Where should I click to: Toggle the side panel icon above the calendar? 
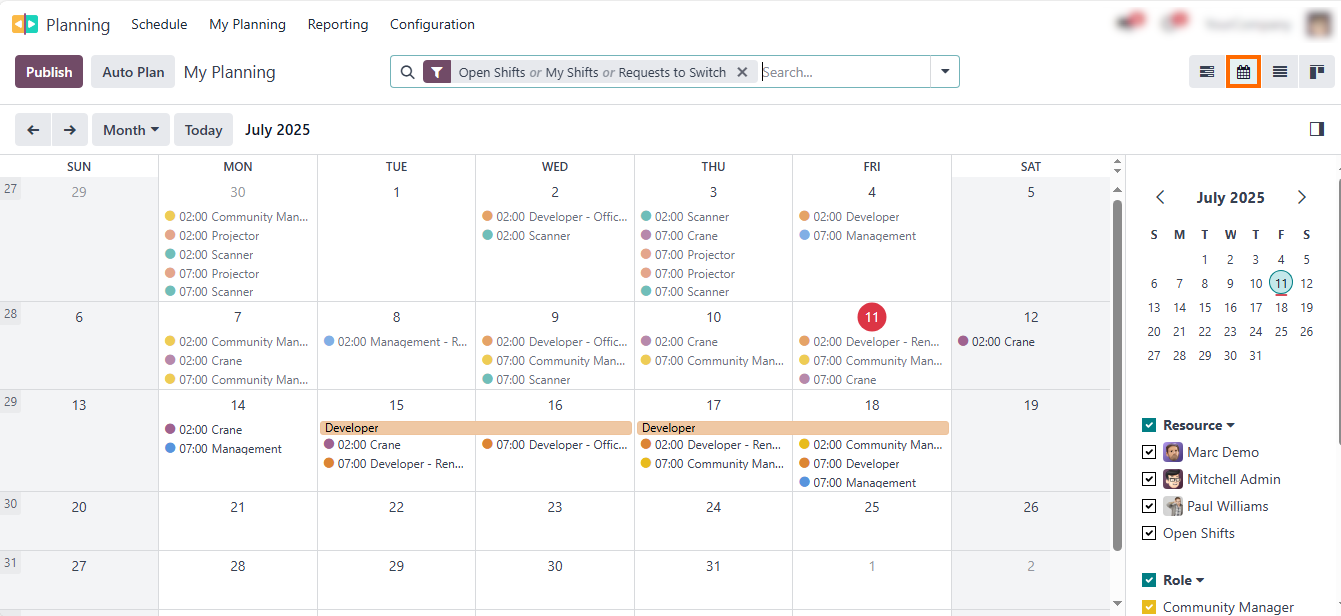tap(1317, 129)
